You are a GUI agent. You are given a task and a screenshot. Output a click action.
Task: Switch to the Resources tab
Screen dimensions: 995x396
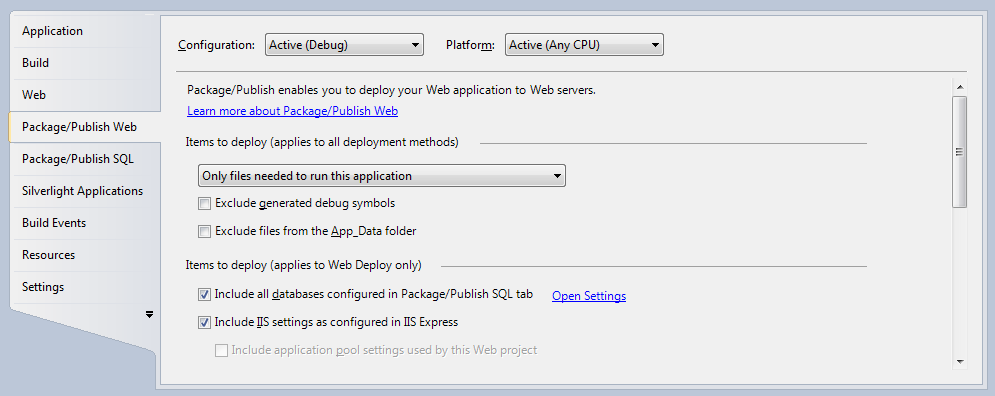click(x=84, y=254)
